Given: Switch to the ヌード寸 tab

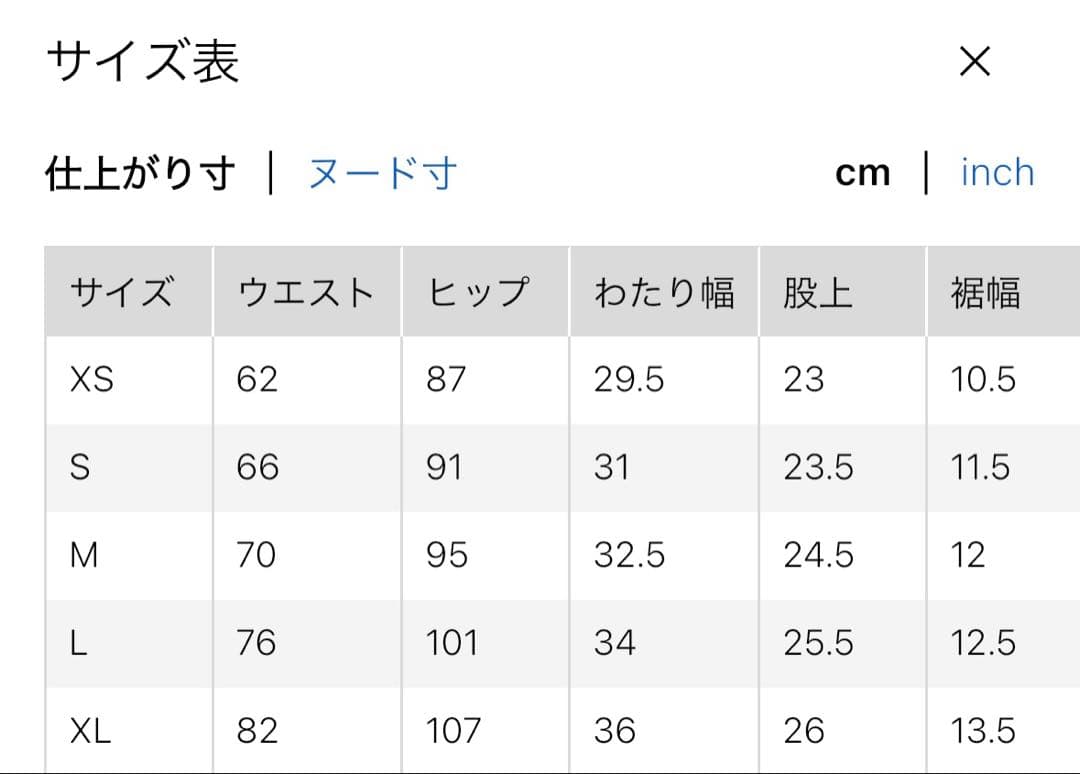Looking at the screenshot, I should pyautogui.click(x=382, y=174).
